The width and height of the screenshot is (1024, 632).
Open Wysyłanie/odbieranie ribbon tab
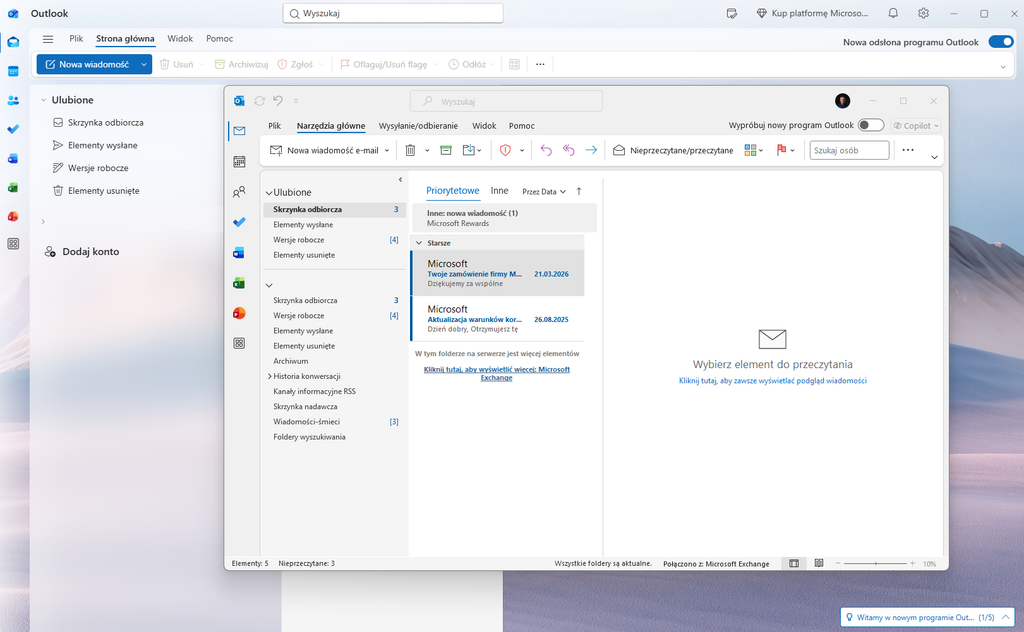coord(418,126)
